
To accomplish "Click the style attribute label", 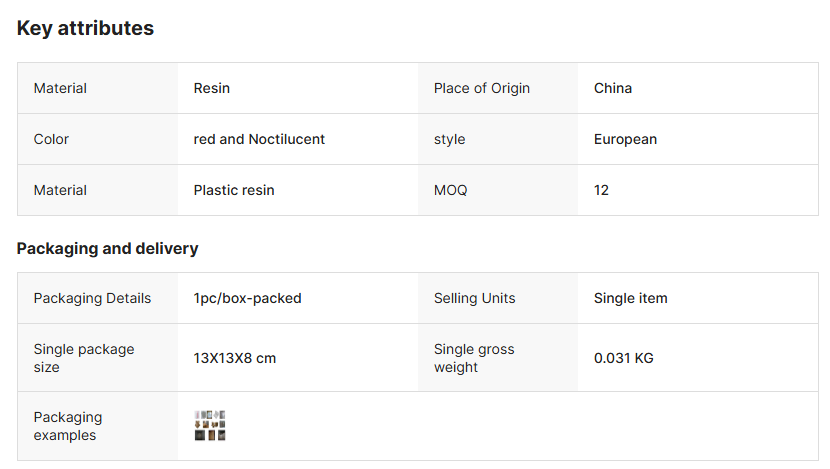I will 450,139.
